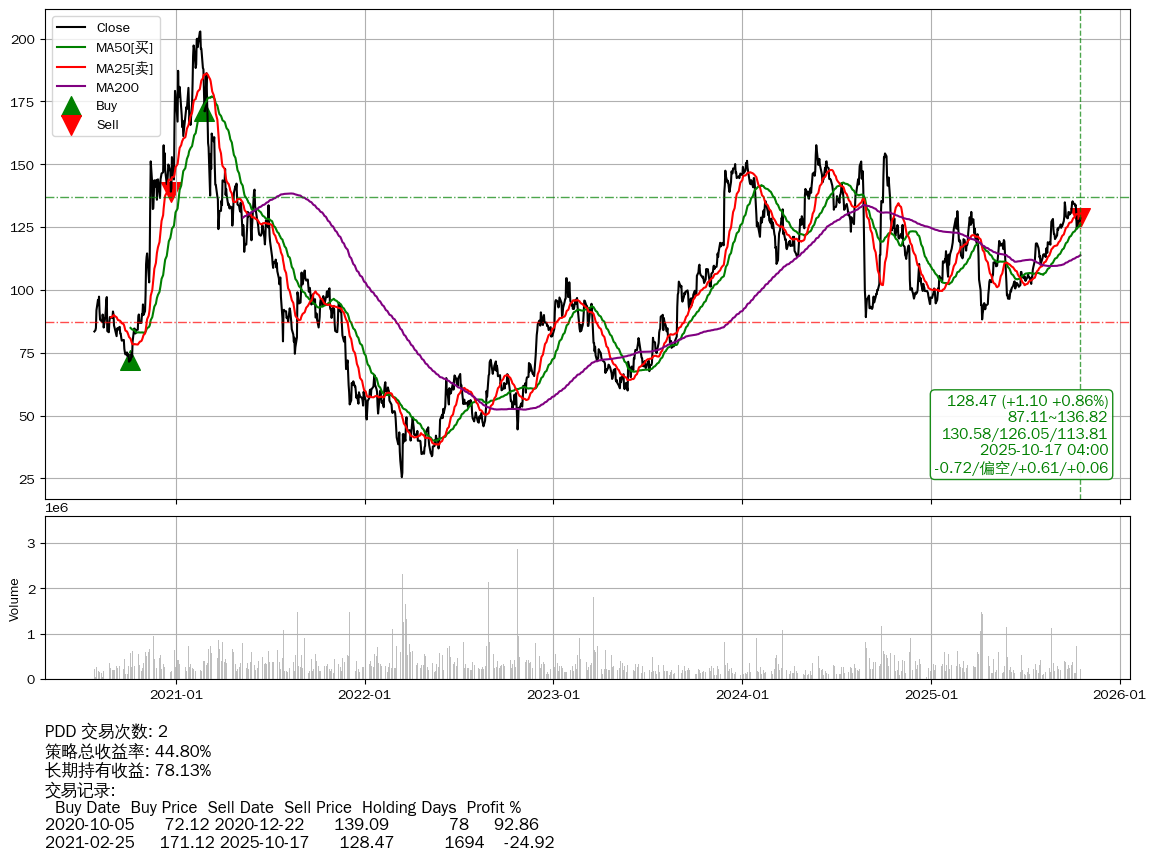Click the 2025-10-17 04:00 date in info box
The image size is (1156, 860).
click(x=1043, y=450)
